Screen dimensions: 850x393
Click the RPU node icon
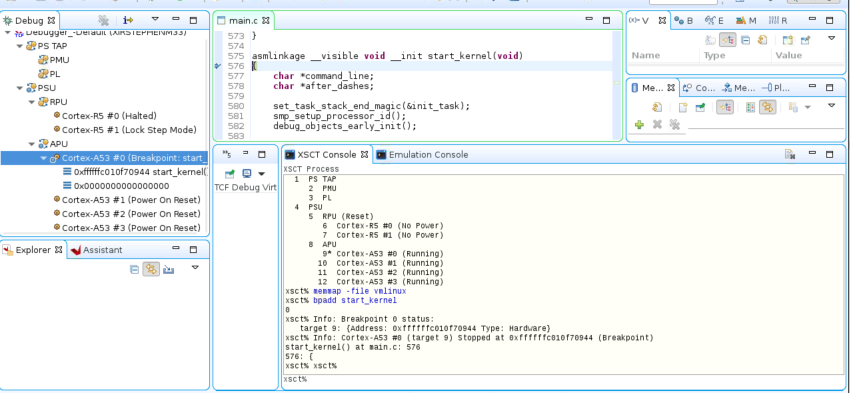(43, 102)
